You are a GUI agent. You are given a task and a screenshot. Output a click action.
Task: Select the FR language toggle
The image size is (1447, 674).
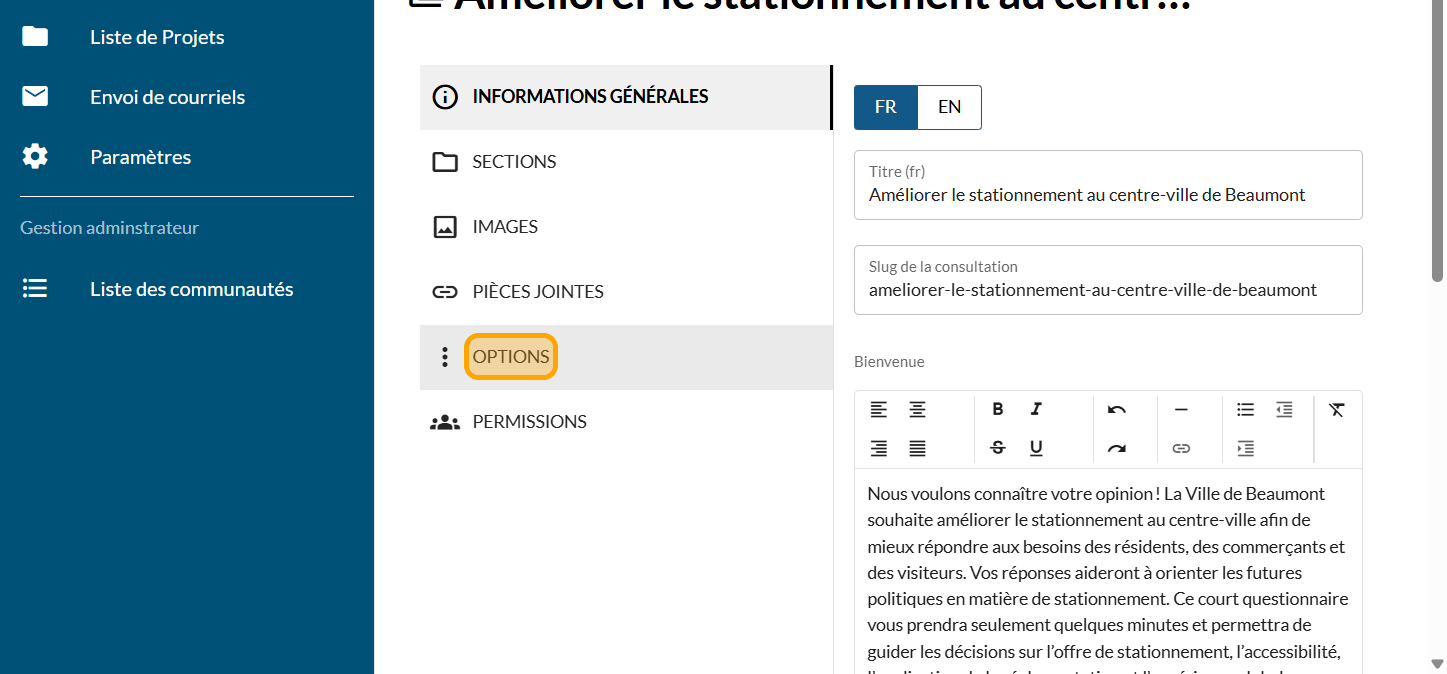pyautogui.click(x=885, y=107)
